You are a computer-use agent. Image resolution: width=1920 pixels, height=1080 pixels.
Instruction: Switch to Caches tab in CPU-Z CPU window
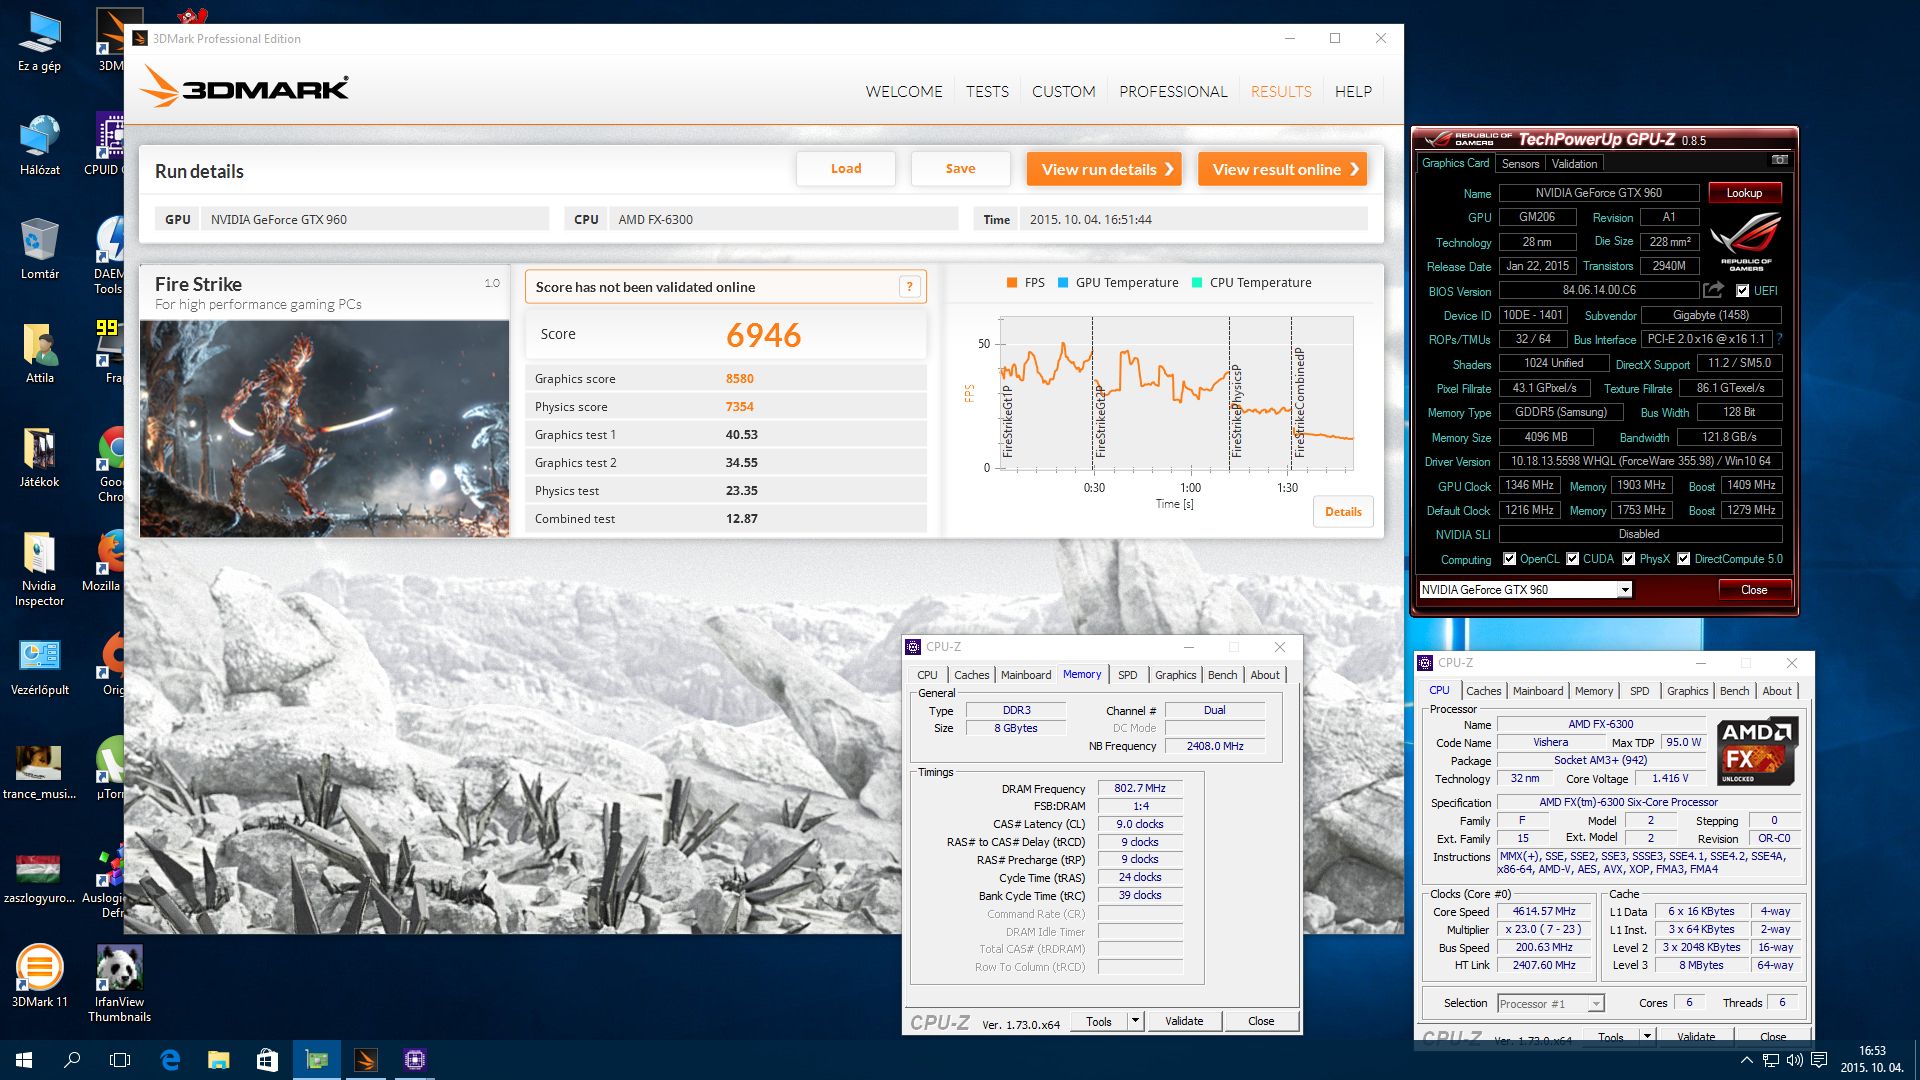pyautogui.click(x=1483, y=691)
